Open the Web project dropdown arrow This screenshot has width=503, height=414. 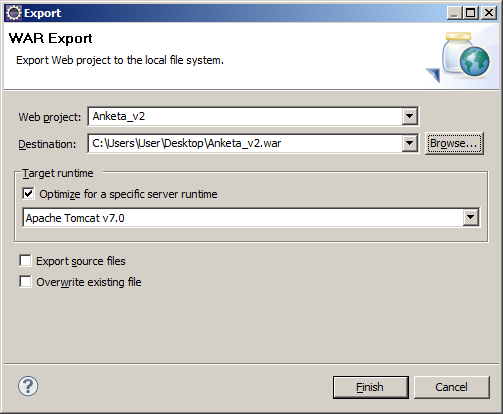click(409, 116)
